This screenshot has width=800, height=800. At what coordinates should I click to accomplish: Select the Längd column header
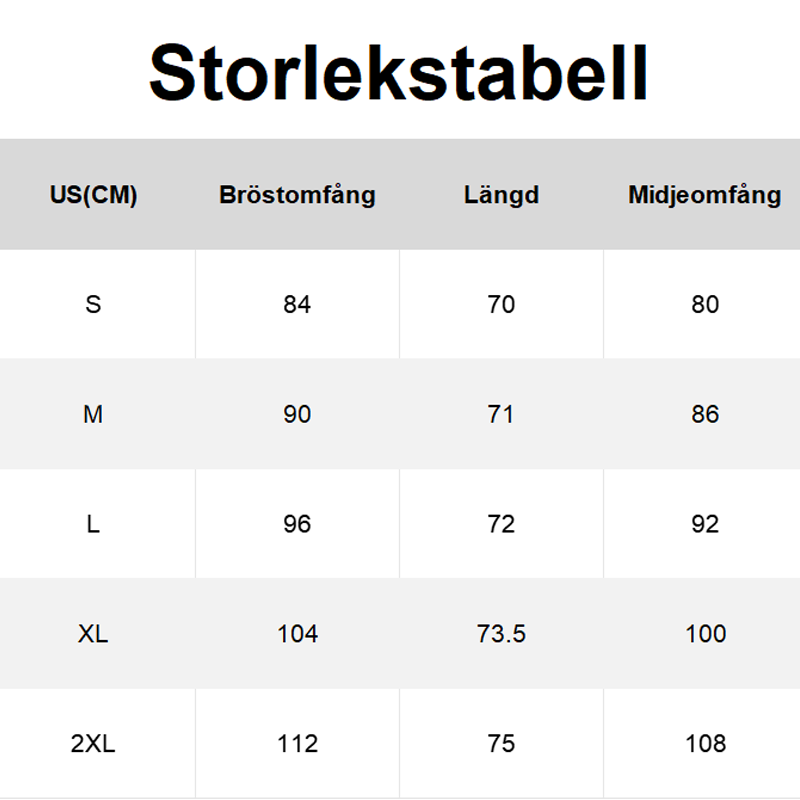coord(501,195)
